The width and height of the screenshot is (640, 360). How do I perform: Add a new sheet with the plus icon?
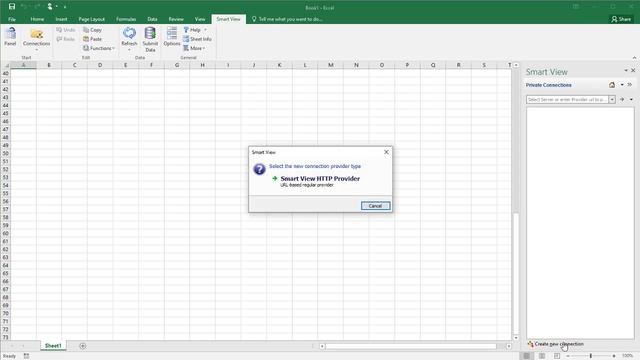82,346
